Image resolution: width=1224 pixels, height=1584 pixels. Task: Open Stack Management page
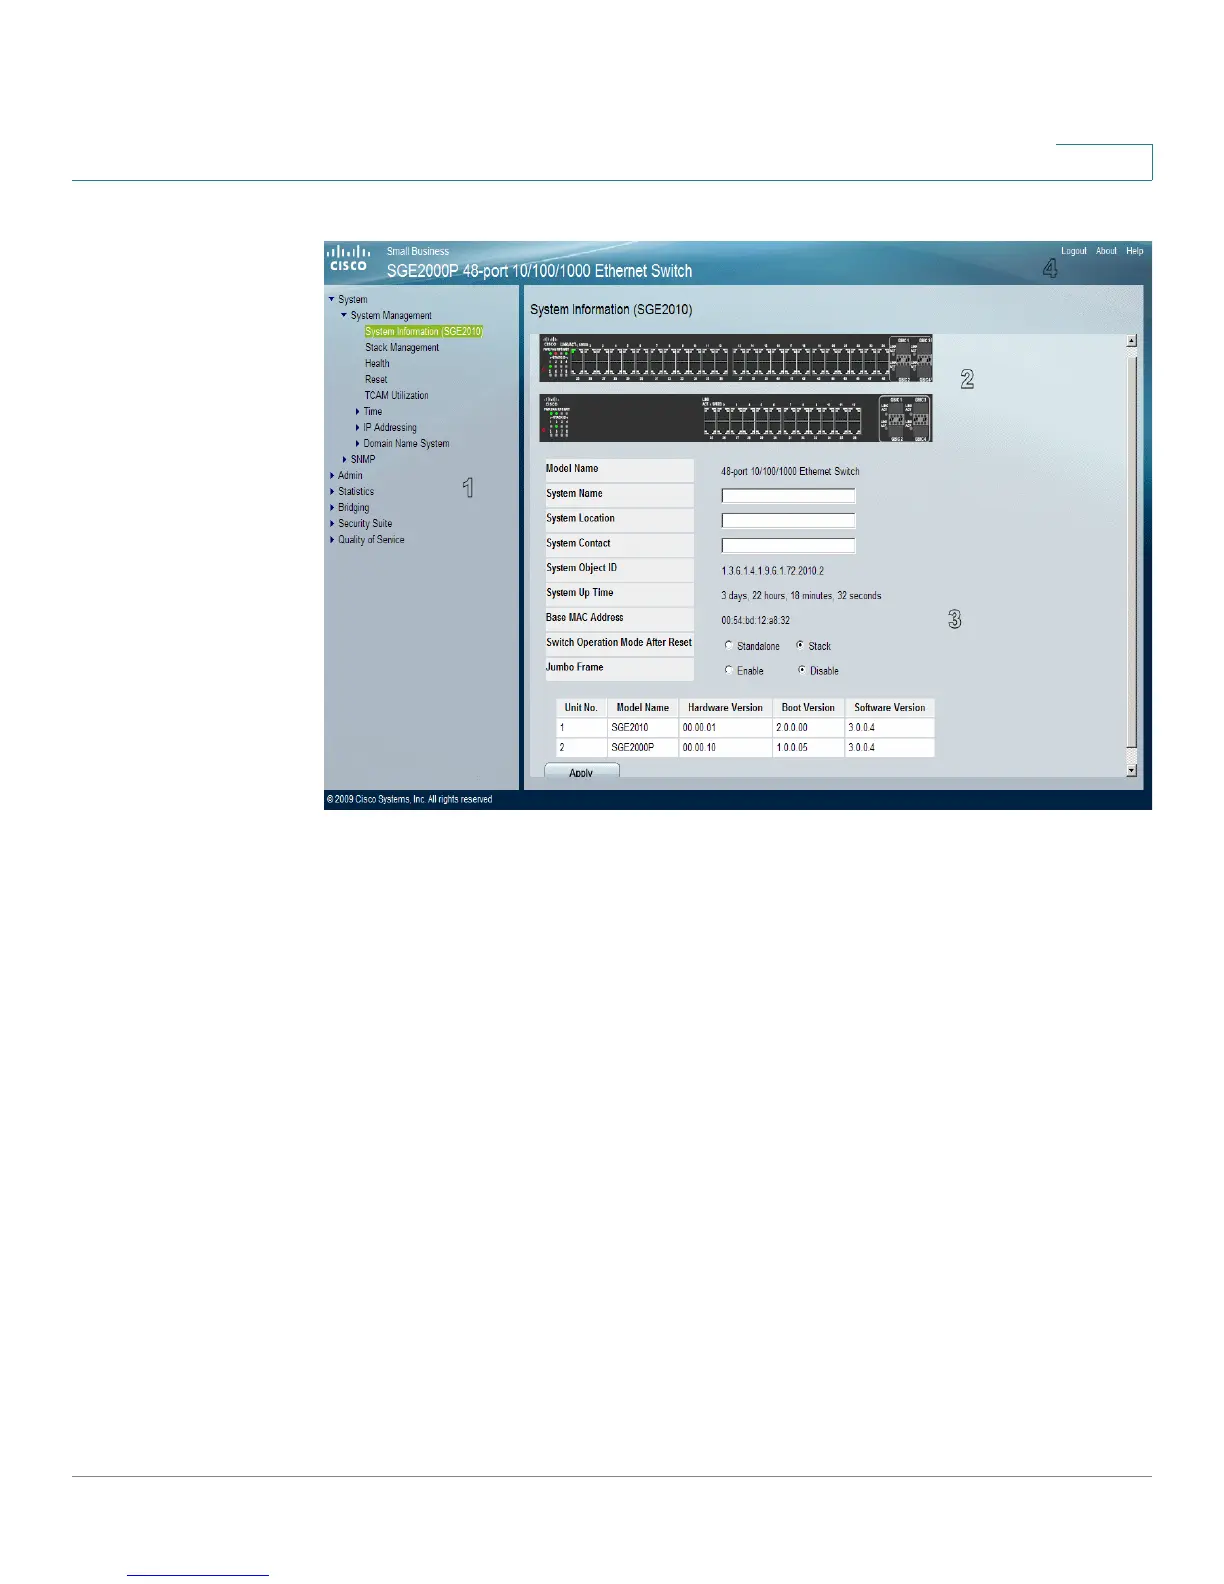click(x=402, y=347)
